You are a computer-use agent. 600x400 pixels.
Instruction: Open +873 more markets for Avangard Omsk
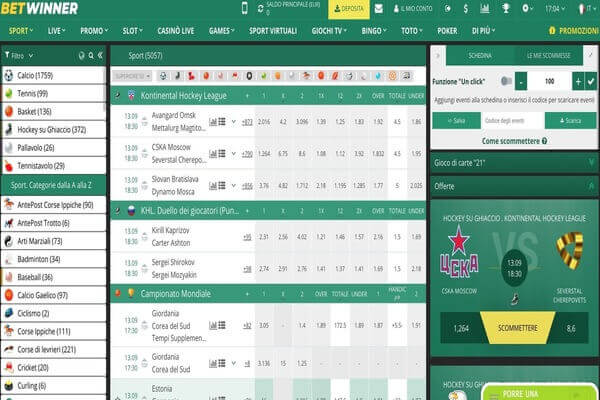tap(247, 122)
